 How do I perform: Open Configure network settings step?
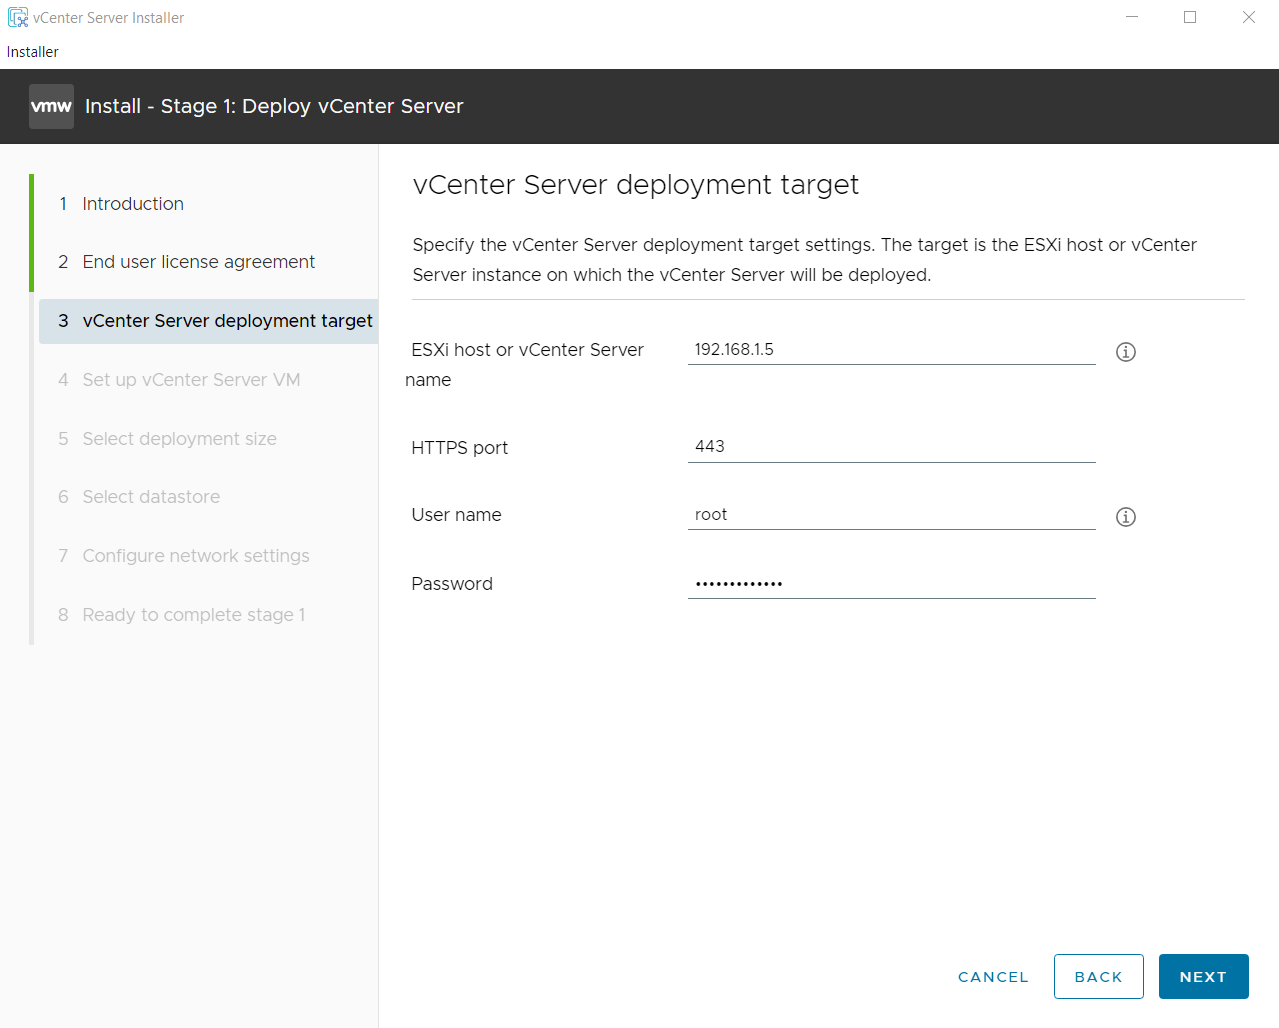click(196, 556)
